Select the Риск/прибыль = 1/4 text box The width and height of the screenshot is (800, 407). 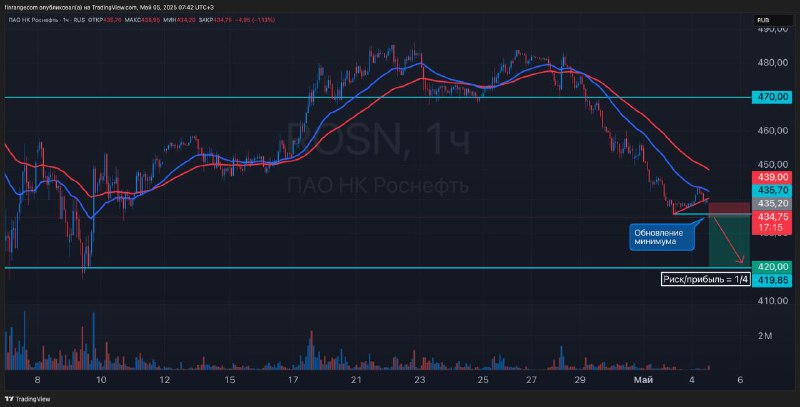(x=706, y=279)
